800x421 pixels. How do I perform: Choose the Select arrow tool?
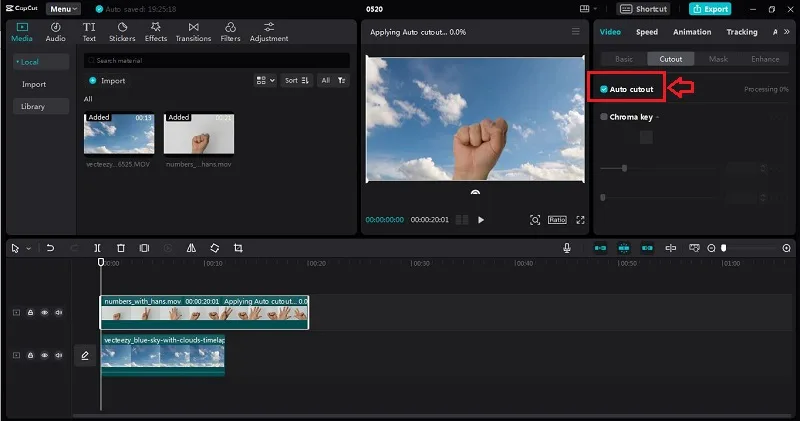click(x=15, y=248)
